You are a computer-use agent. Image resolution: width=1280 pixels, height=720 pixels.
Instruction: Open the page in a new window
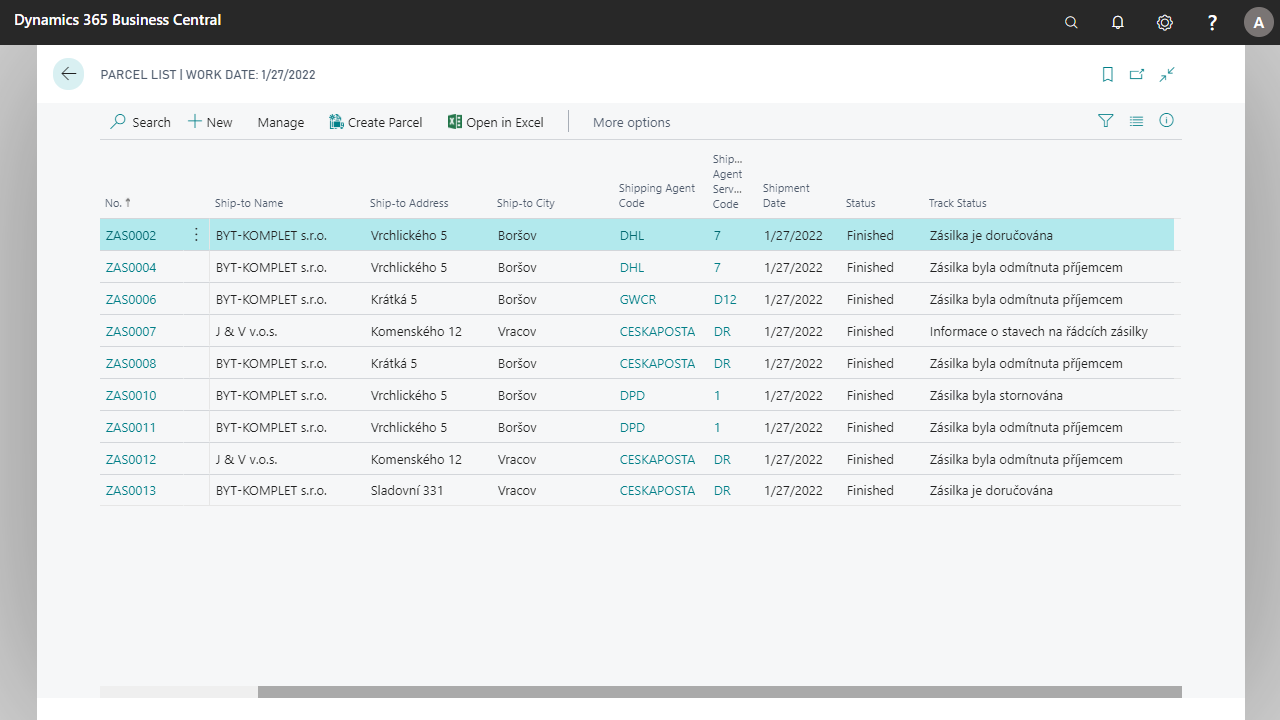[1137, 74]
